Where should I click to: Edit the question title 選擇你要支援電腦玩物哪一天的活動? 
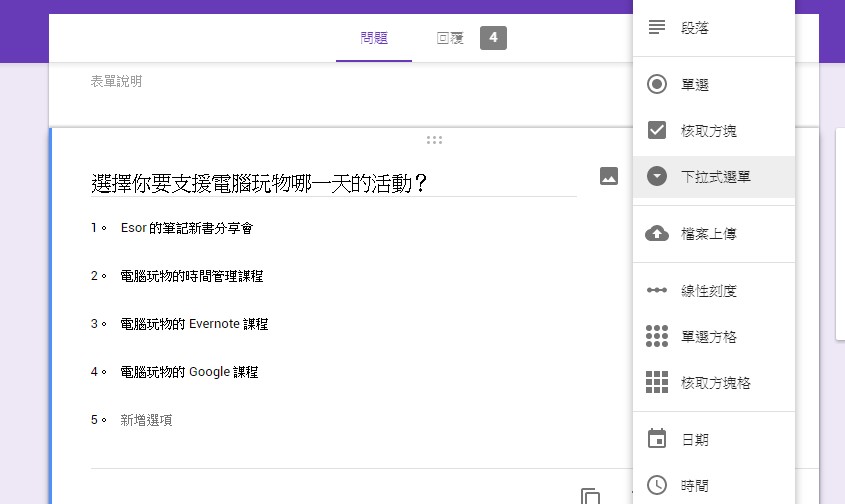point(334,183)
